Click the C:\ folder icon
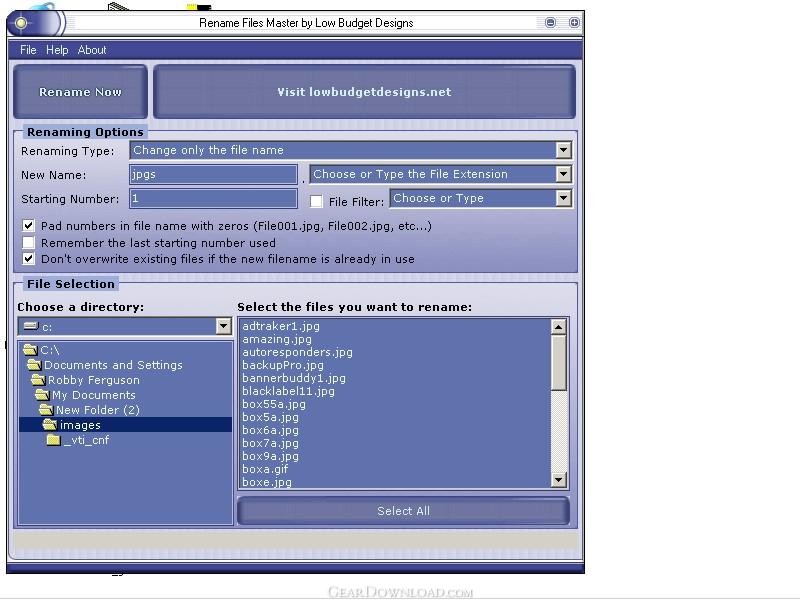800x600 pixels. [31, 350]
